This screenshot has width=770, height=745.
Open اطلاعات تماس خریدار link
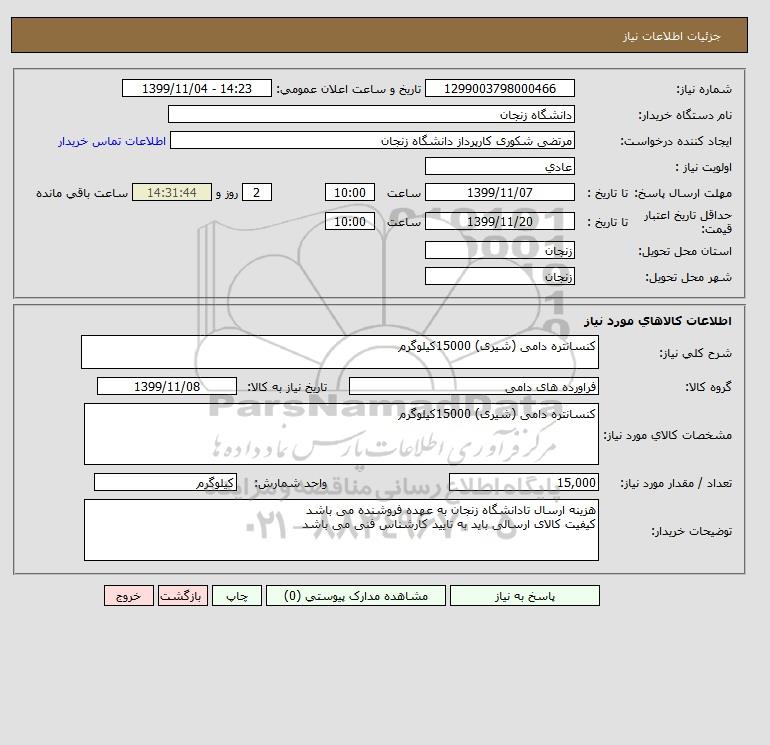[x=112, y=141]
